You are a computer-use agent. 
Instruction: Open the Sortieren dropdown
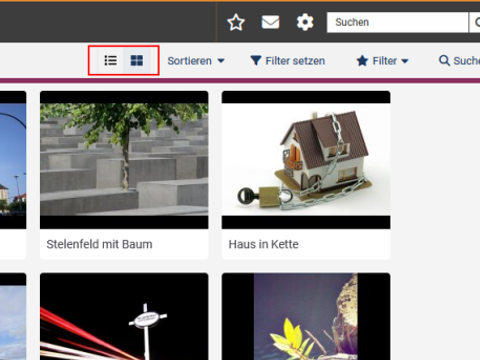196,61
